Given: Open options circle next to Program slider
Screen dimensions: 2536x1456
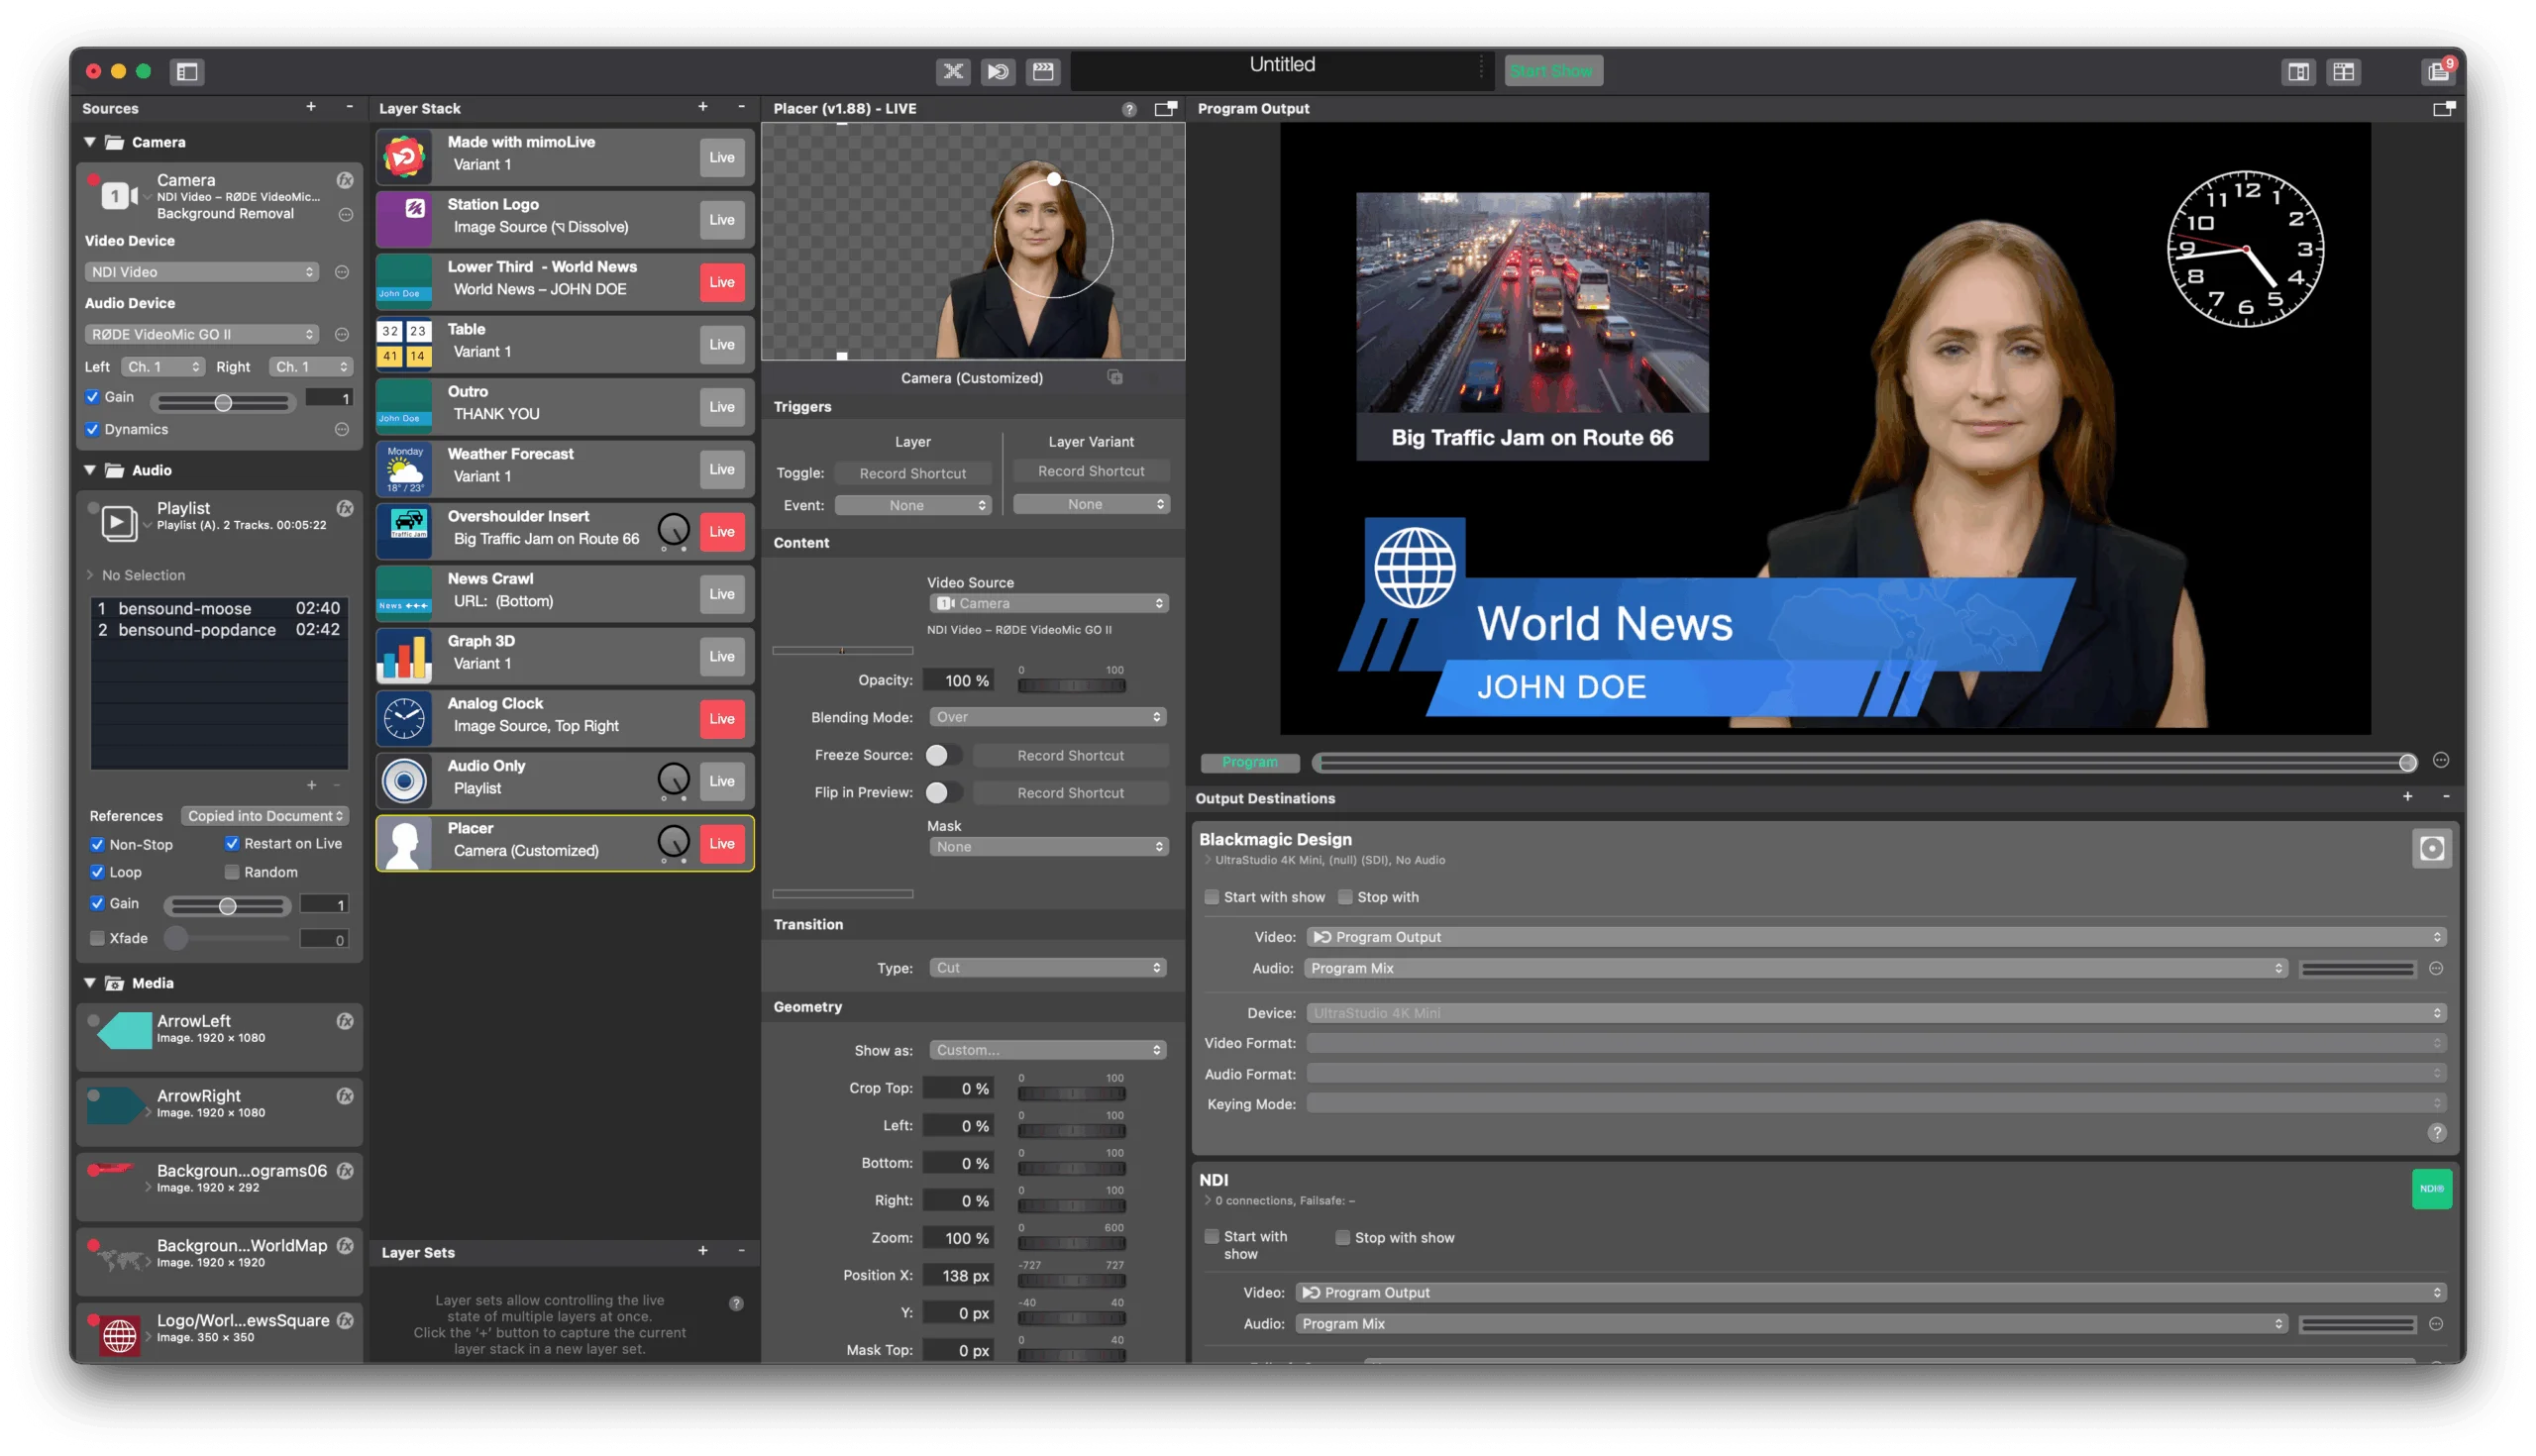Looking at the screenshot, I should pyautogui.click(x=2441, y=761).
